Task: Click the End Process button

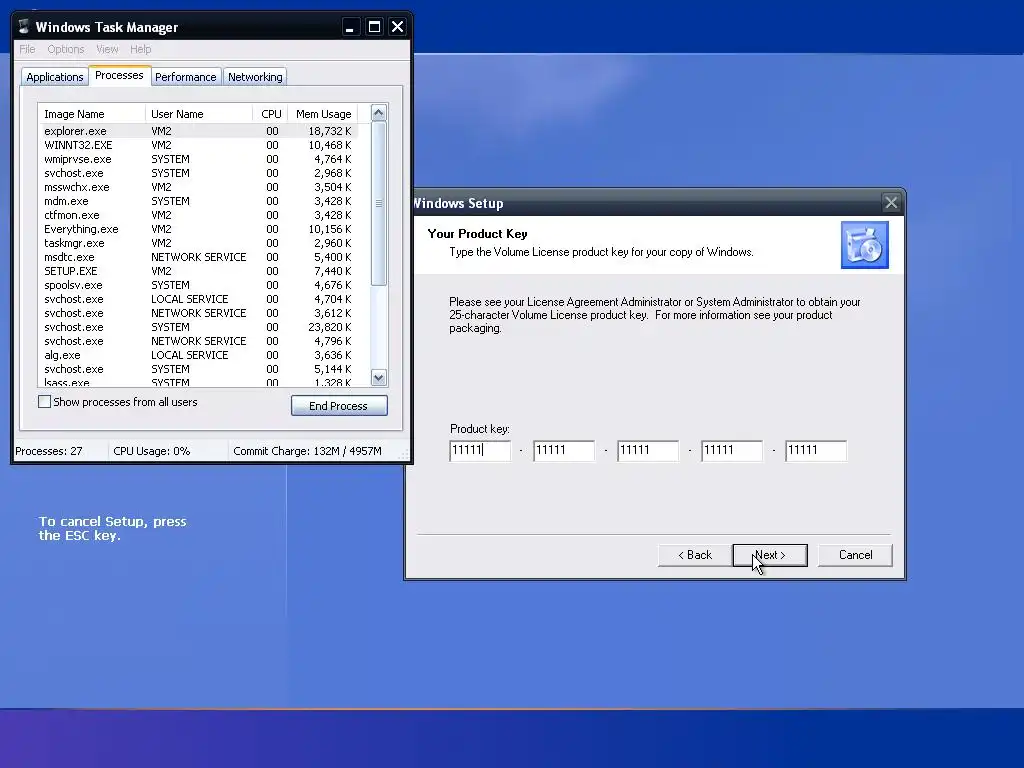Action: [x=339, y=406]
